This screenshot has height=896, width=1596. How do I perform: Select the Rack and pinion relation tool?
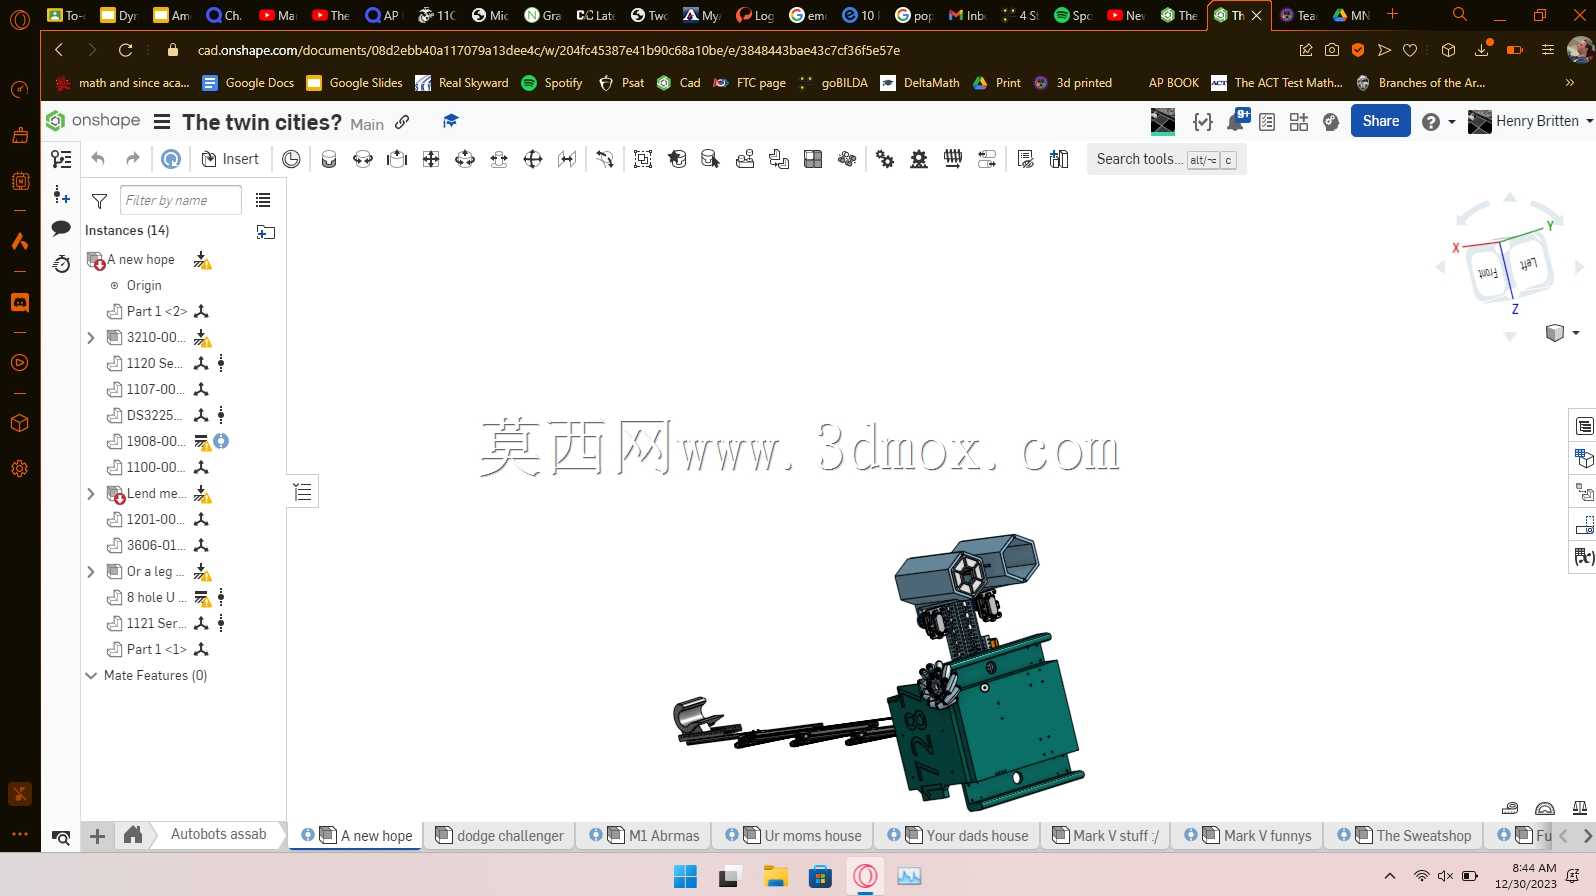point(919,159)
